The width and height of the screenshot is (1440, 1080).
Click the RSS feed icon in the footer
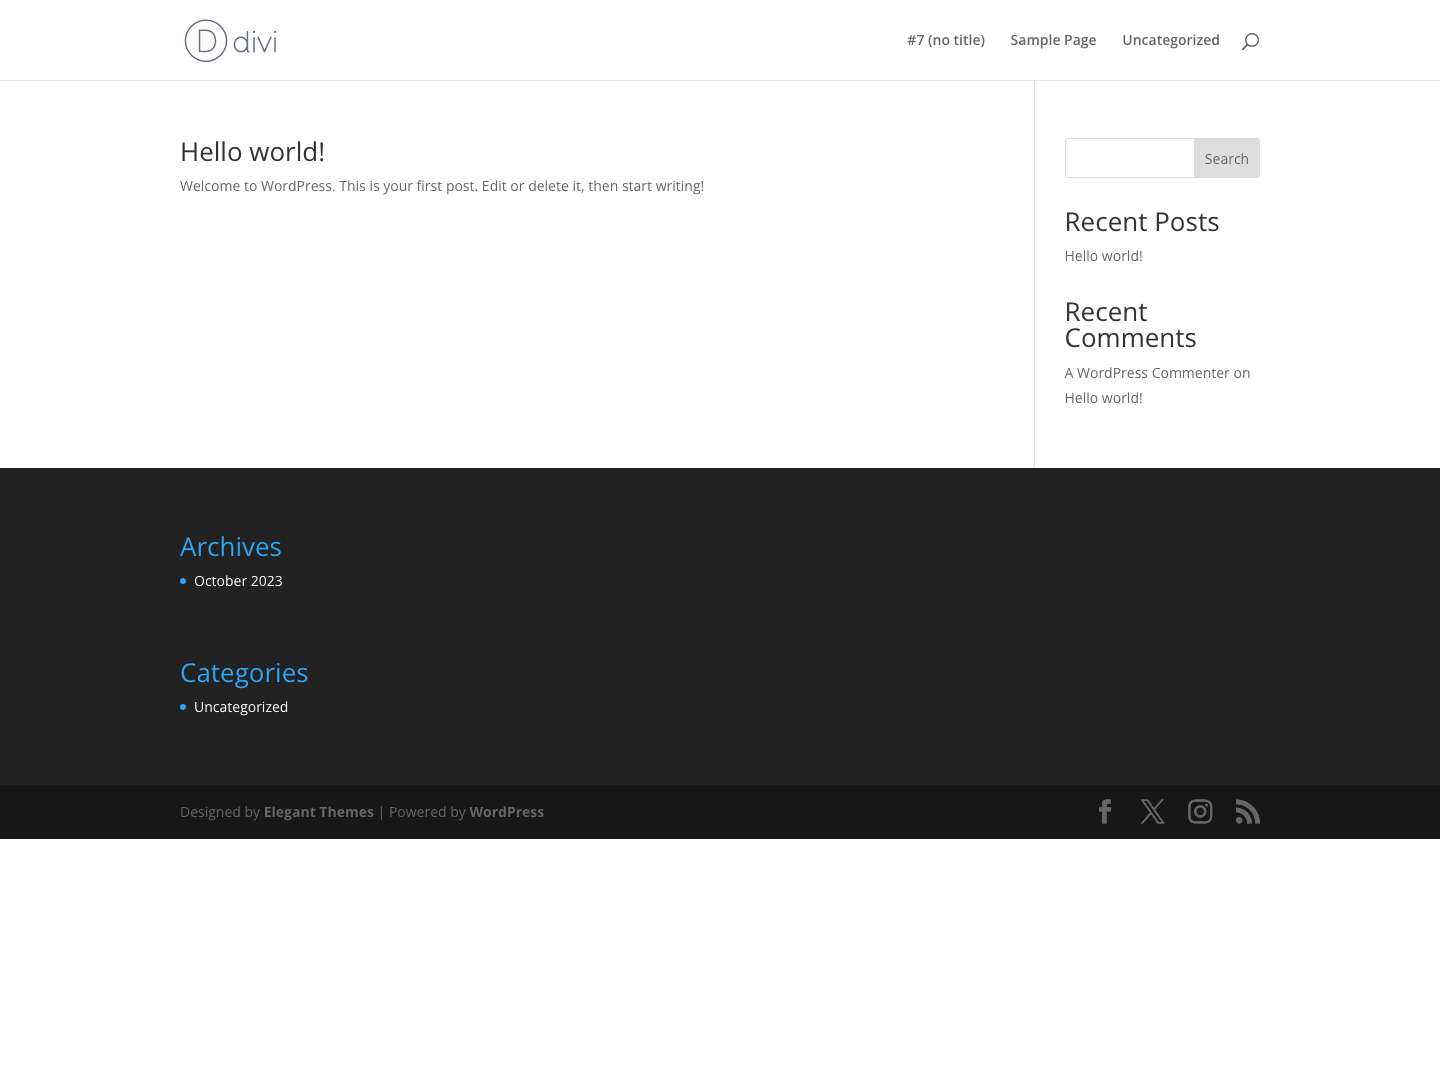pyautogui.click(x=1248, y=811)
